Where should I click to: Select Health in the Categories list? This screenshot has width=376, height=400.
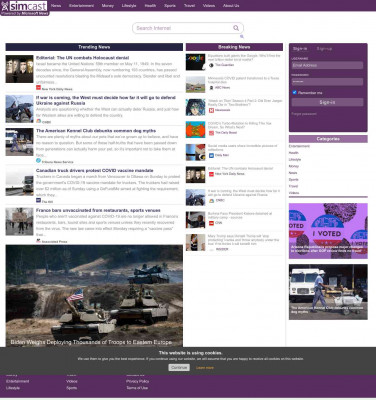294,153
